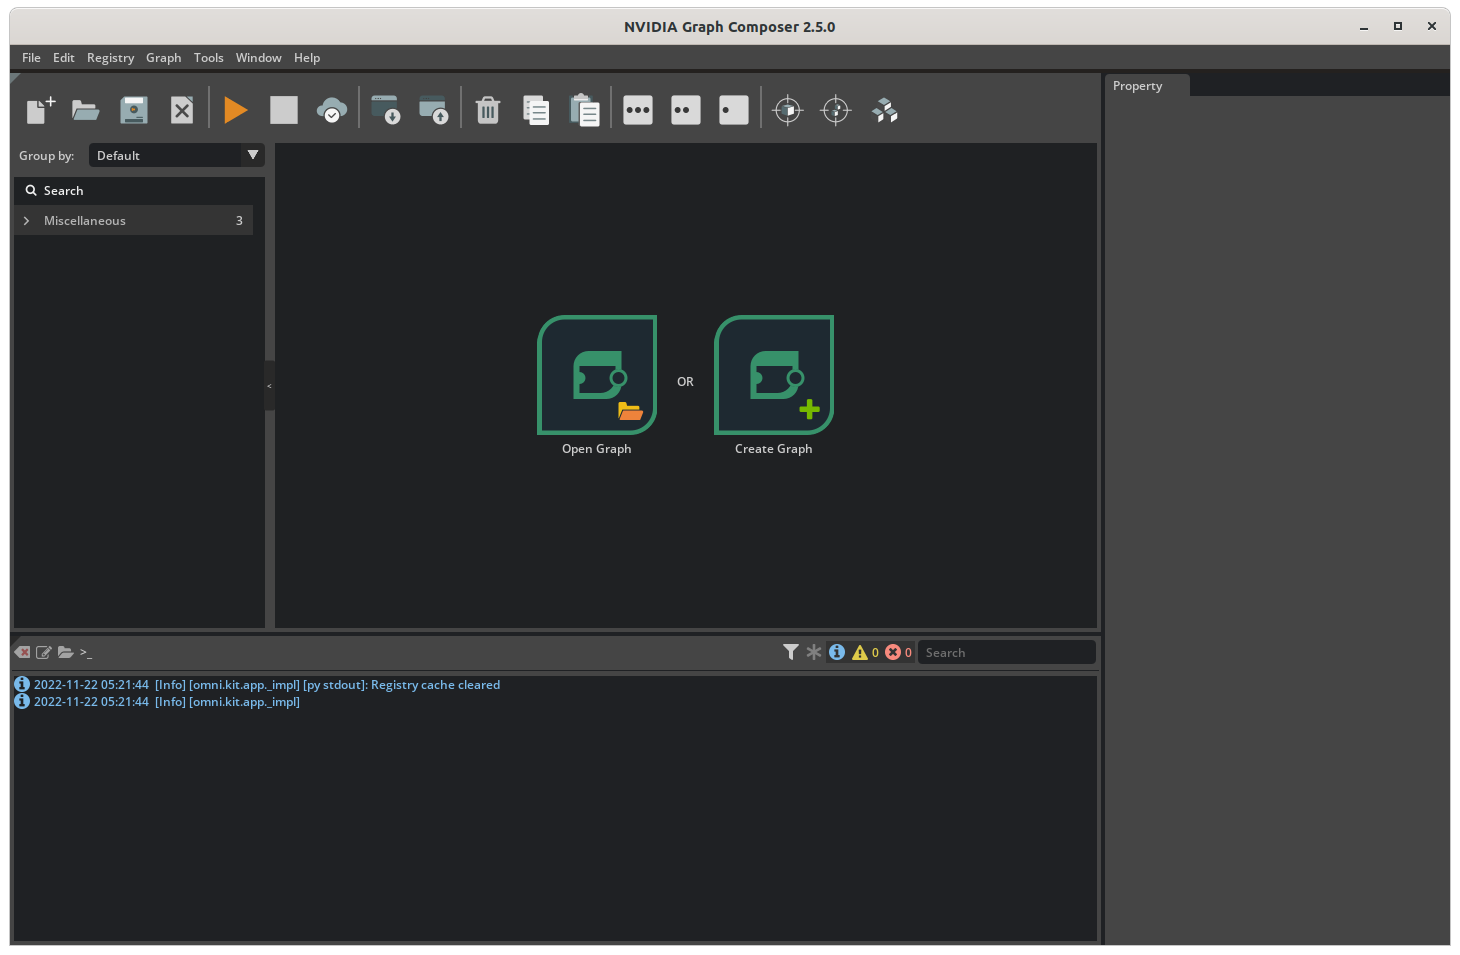This screenshot has width=1460, height=955.
Task: Open the Group by Default dropdown
Action: pyautogui.click(x=177, y=155)
